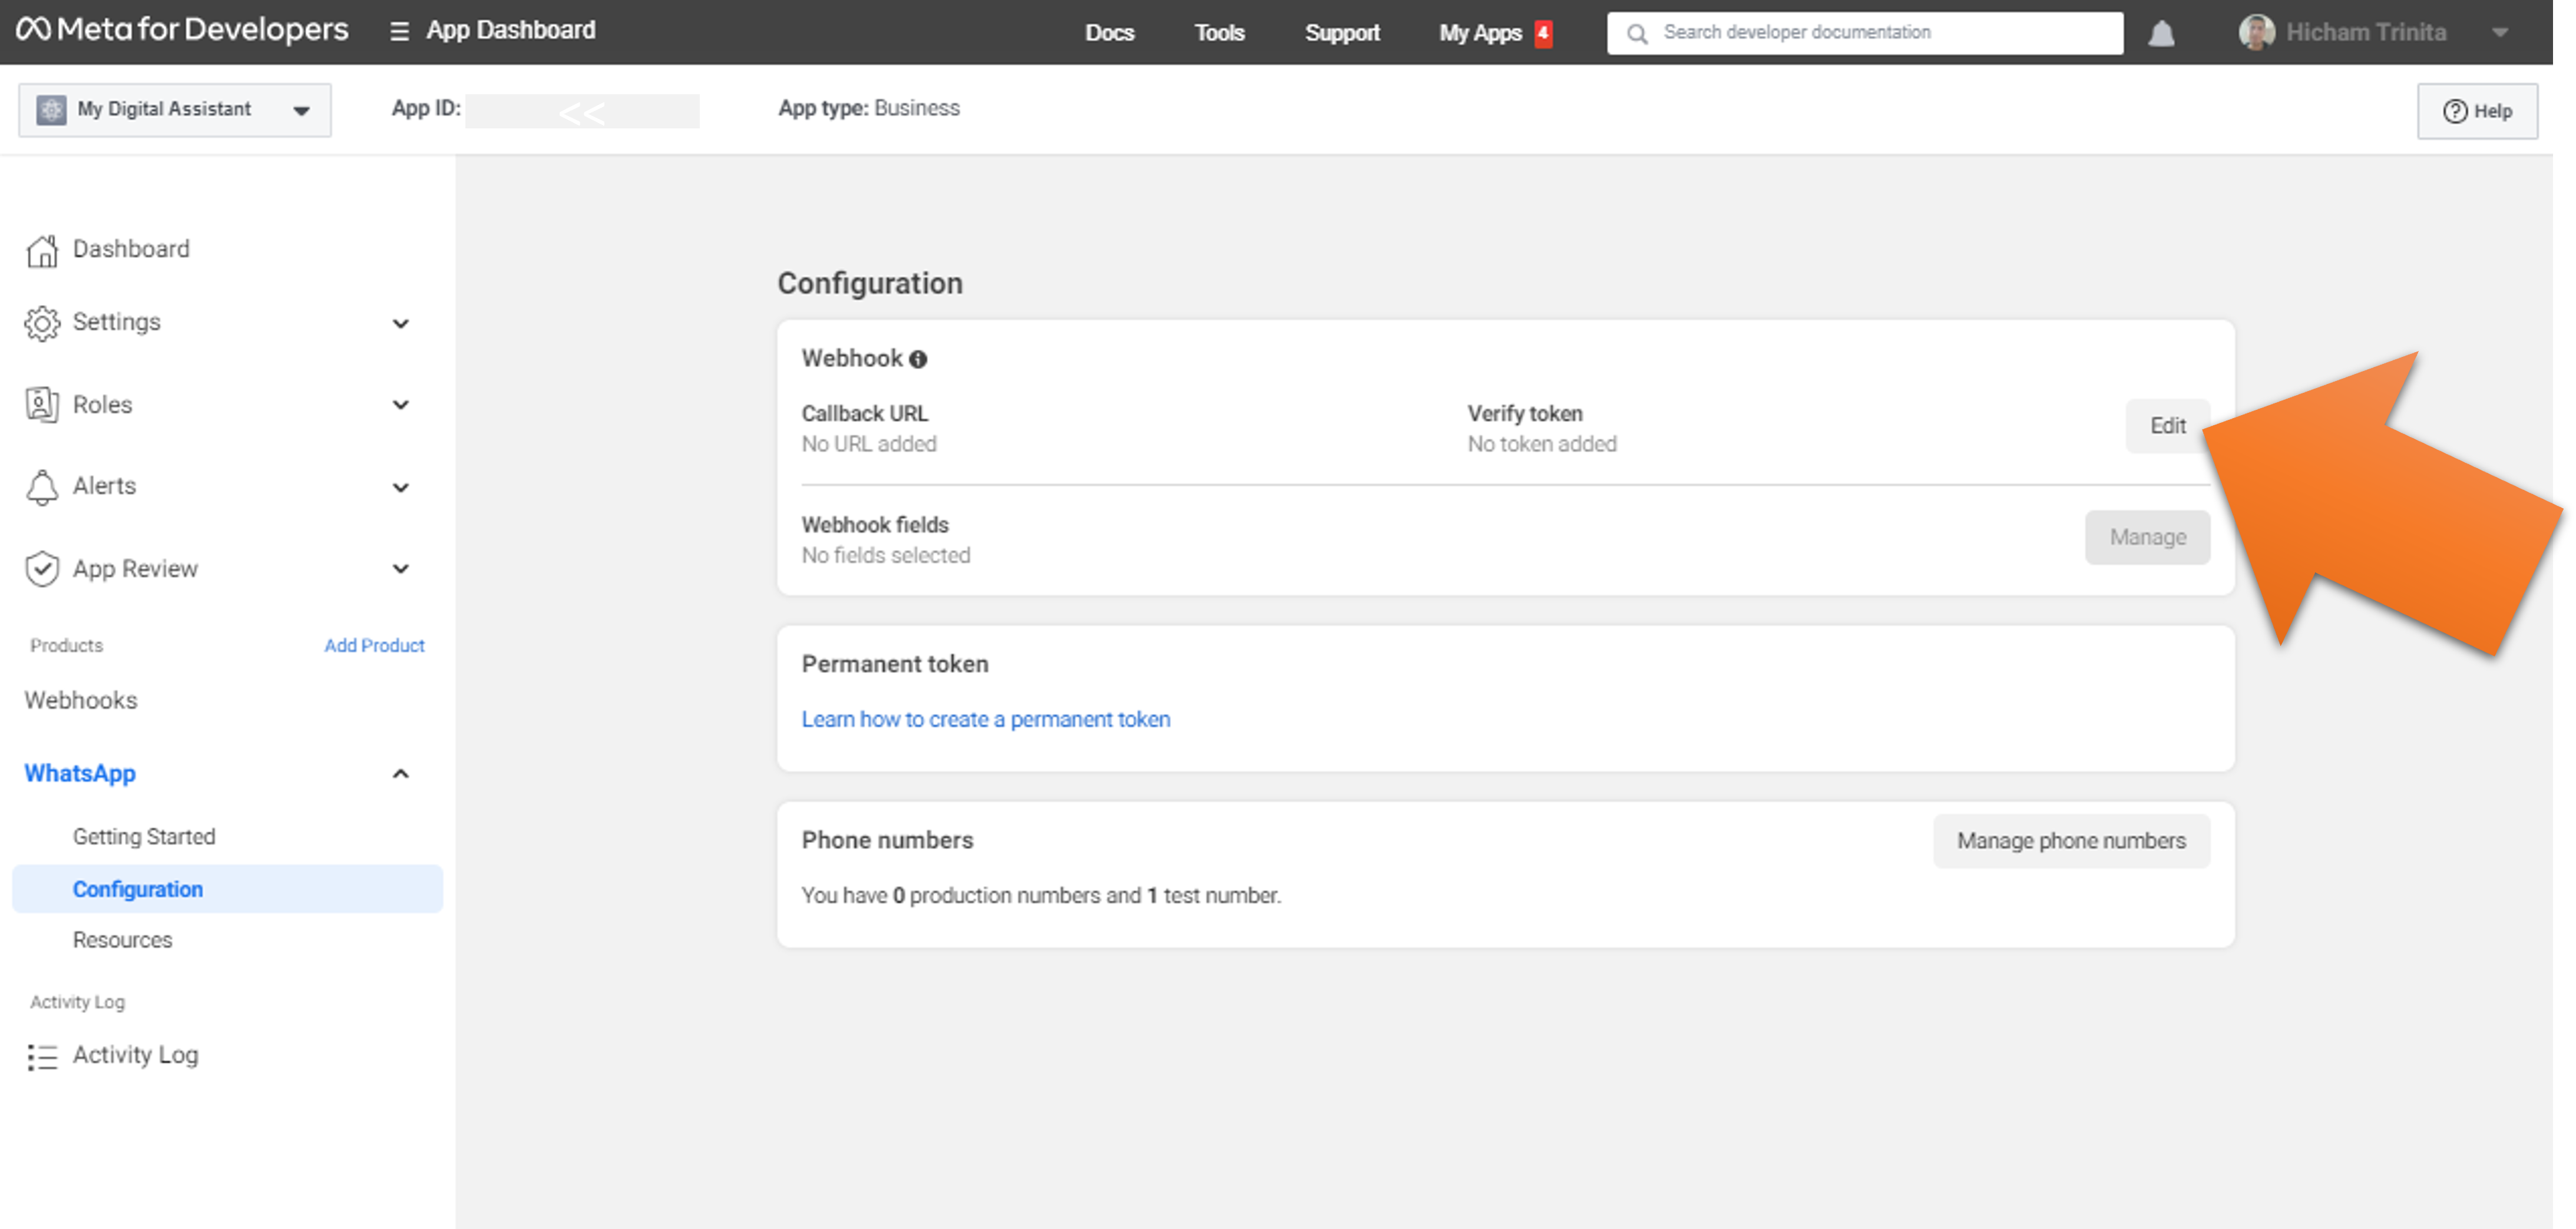Open the My Digital Assistant app dropdown
This screenshot has width=2576, height=1229.
pos(175,110)
